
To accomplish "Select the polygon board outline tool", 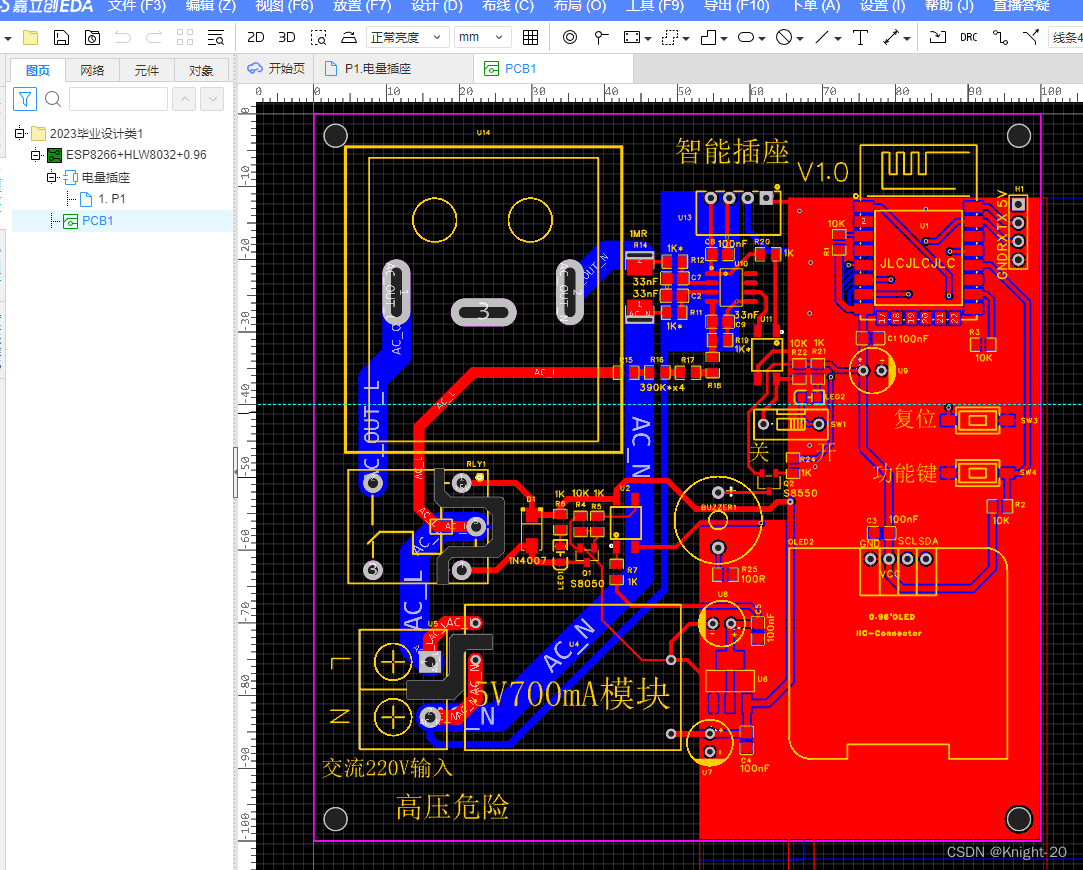I will click(709, 37).
